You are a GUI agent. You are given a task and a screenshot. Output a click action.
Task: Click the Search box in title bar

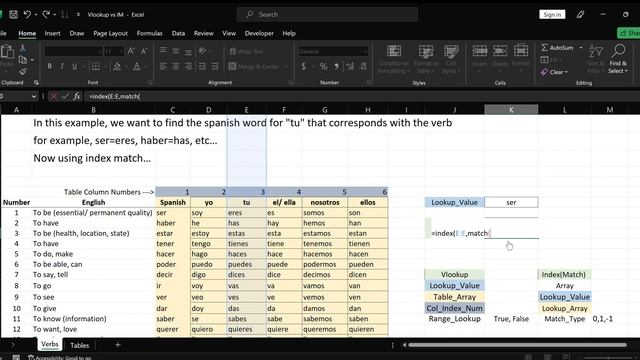click(x=327, y=14)
